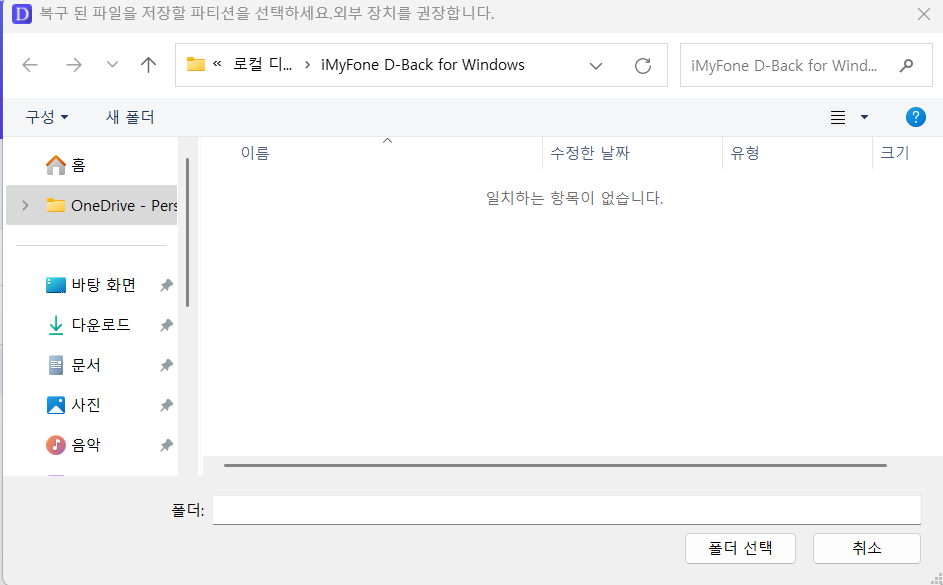Click the magnifier search icon
The width and height of the screenshot is (943, 585).
point(906,65)
